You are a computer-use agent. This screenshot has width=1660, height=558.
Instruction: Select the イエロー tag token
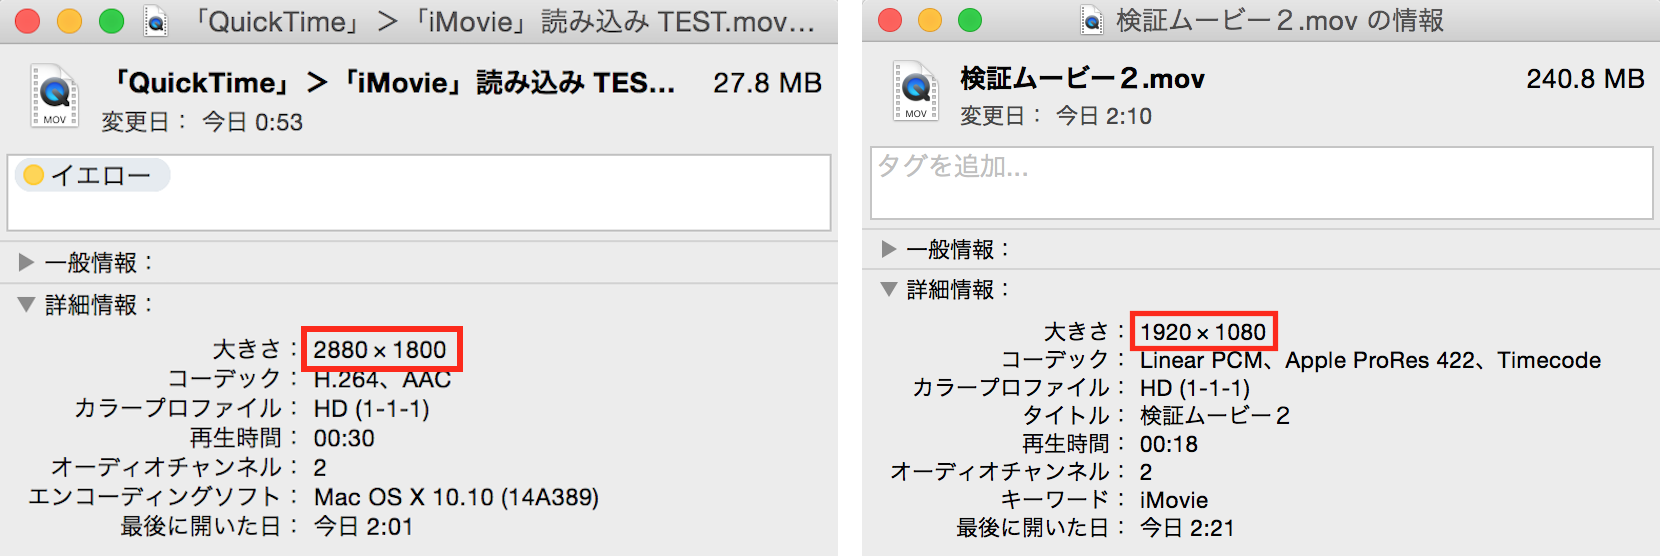coord(92,176)
